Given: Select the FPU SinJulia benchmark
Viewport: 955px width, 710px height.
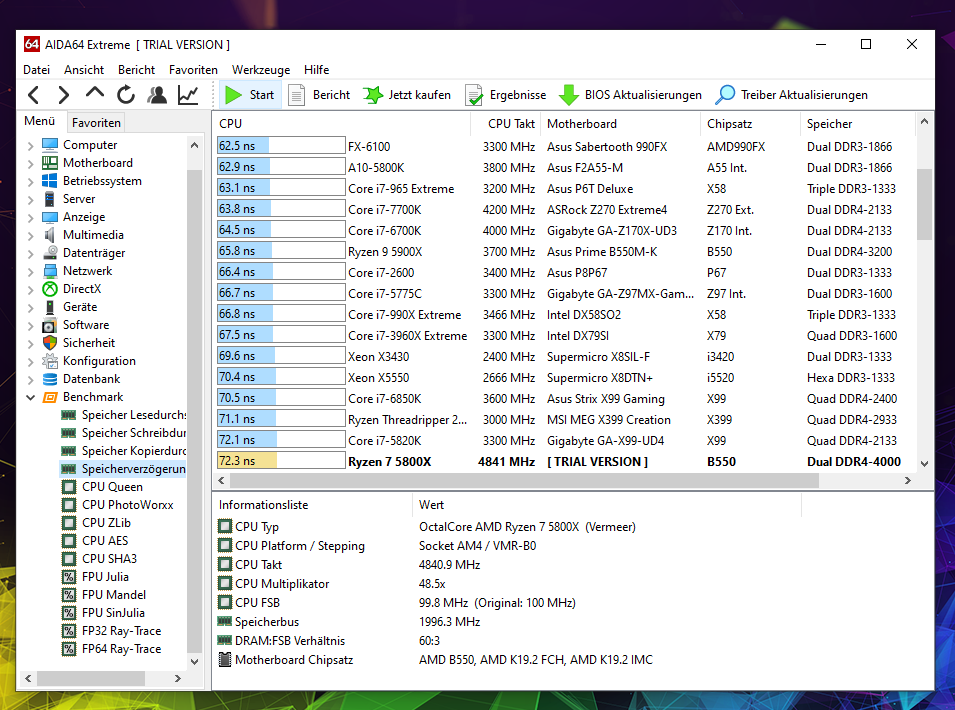Looking at the screenshot, I should click(104, 613).
